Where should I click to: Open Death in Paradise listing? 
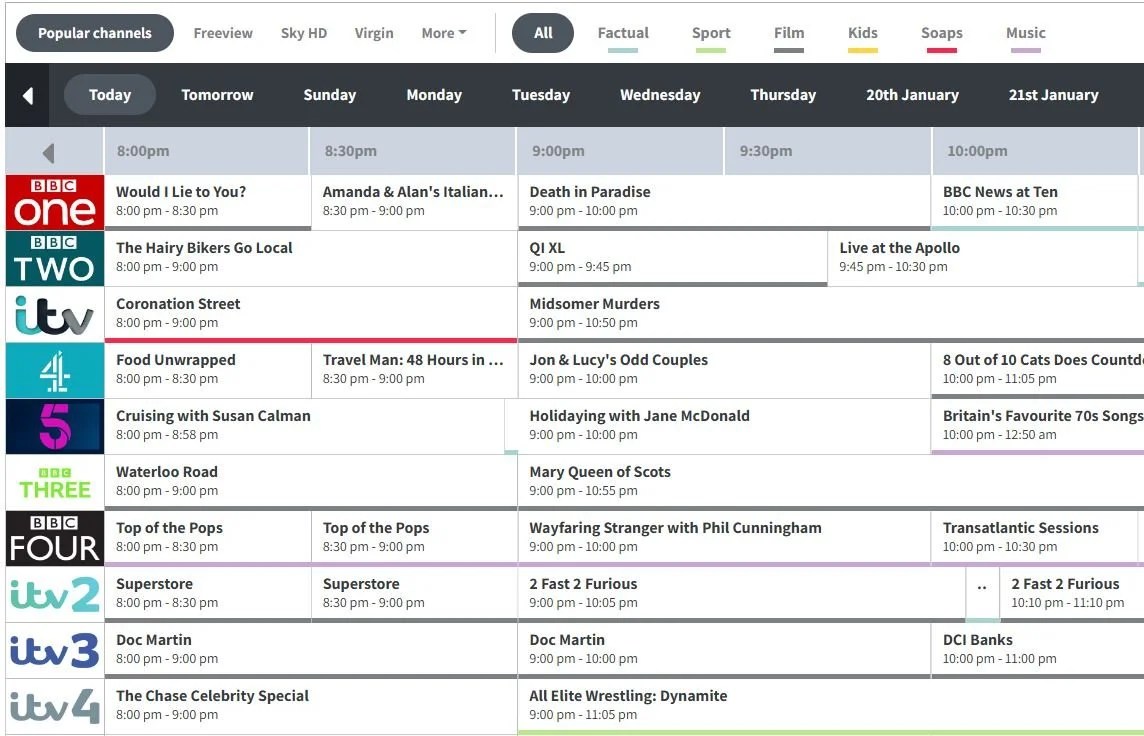pos(724,201)
